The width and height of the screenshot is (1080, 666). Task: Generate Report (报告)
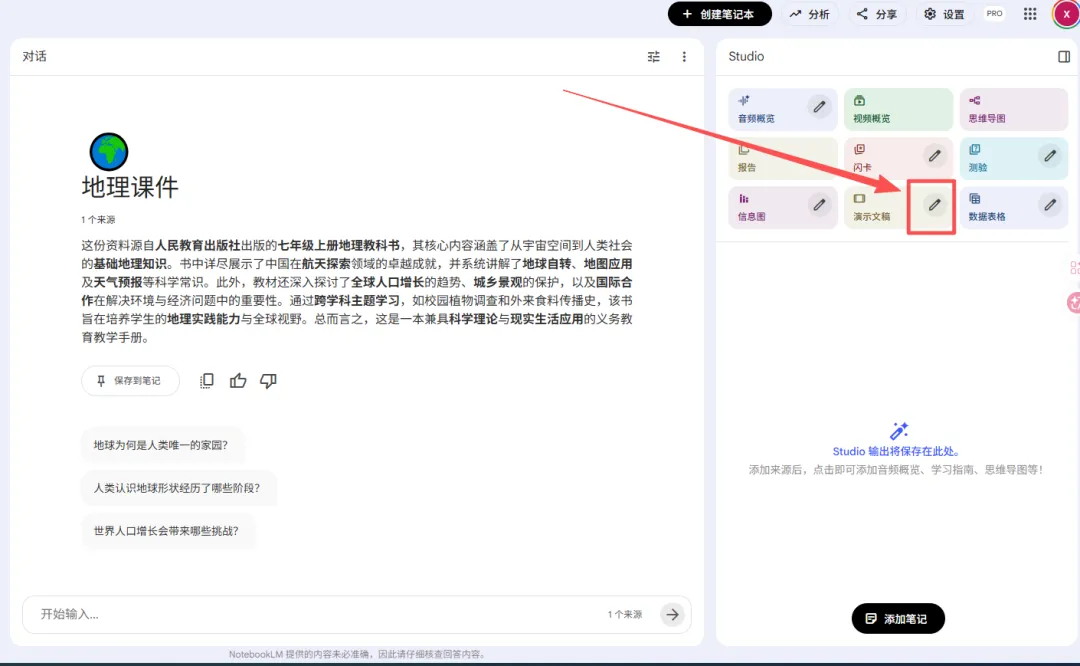click(x=782, y=158)
